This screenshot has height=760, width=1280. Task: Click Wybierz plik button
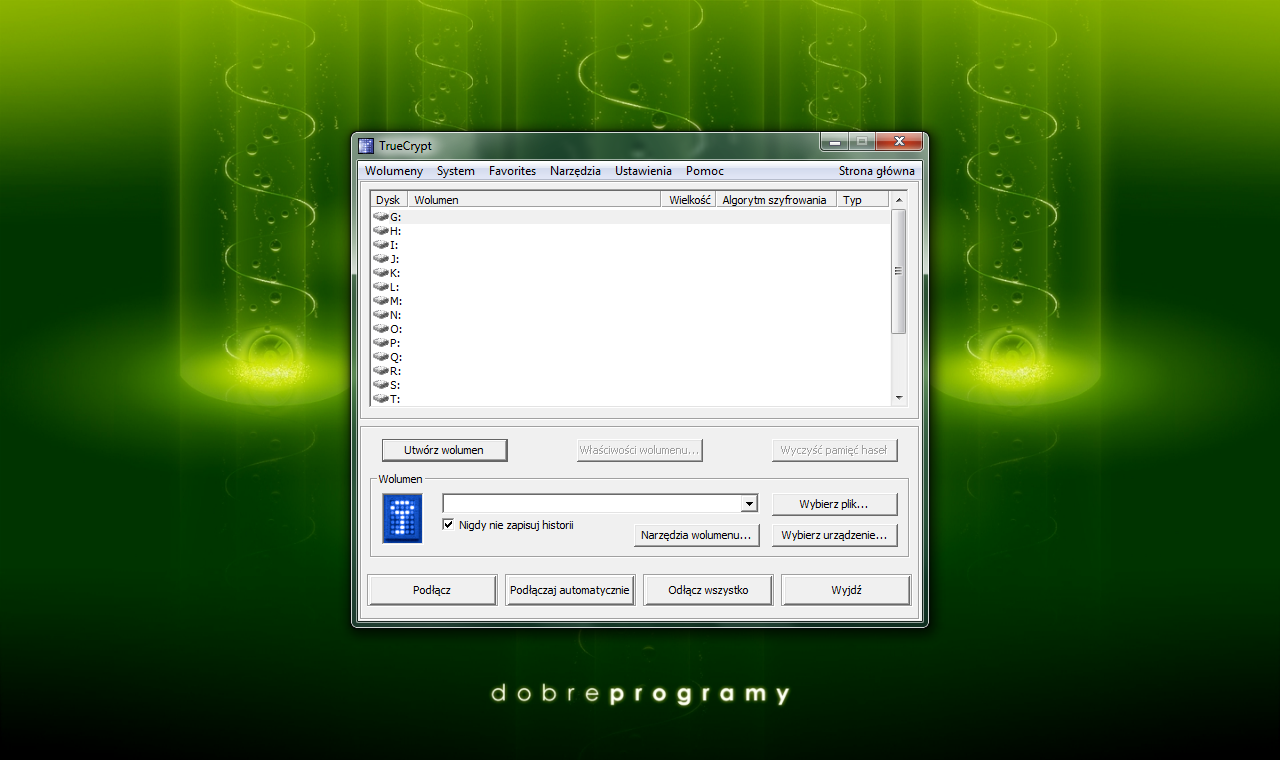click(834, 504)
